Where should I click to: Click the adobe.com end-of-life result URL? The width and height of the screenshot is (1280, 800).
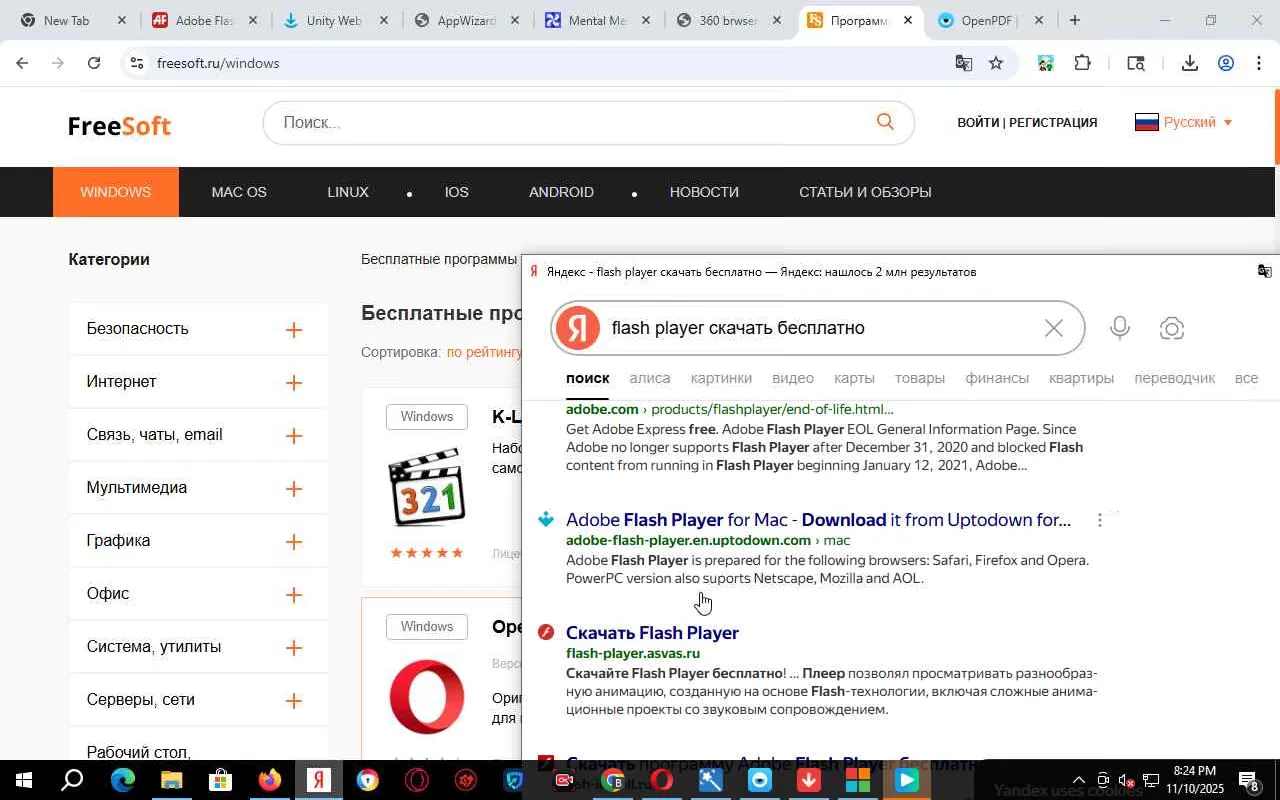point(730,409)
